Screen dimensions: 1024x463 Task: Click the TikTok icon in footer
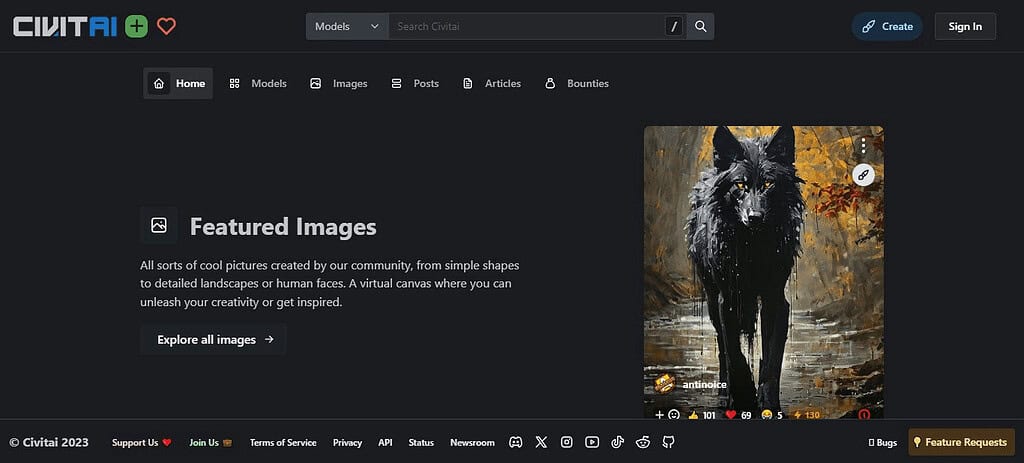pyautogui.click(x=618, y=442)
